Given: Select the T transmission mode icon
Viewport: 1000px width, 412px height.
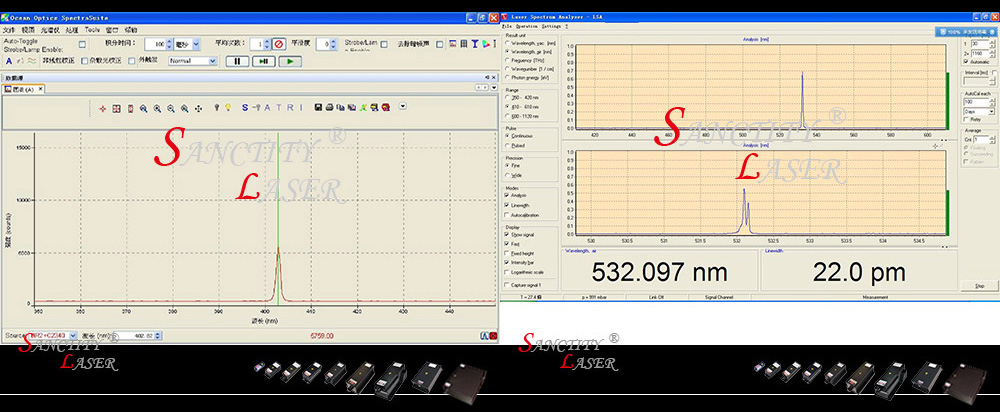Looking at the screenshot, I should tap(278, 108).
